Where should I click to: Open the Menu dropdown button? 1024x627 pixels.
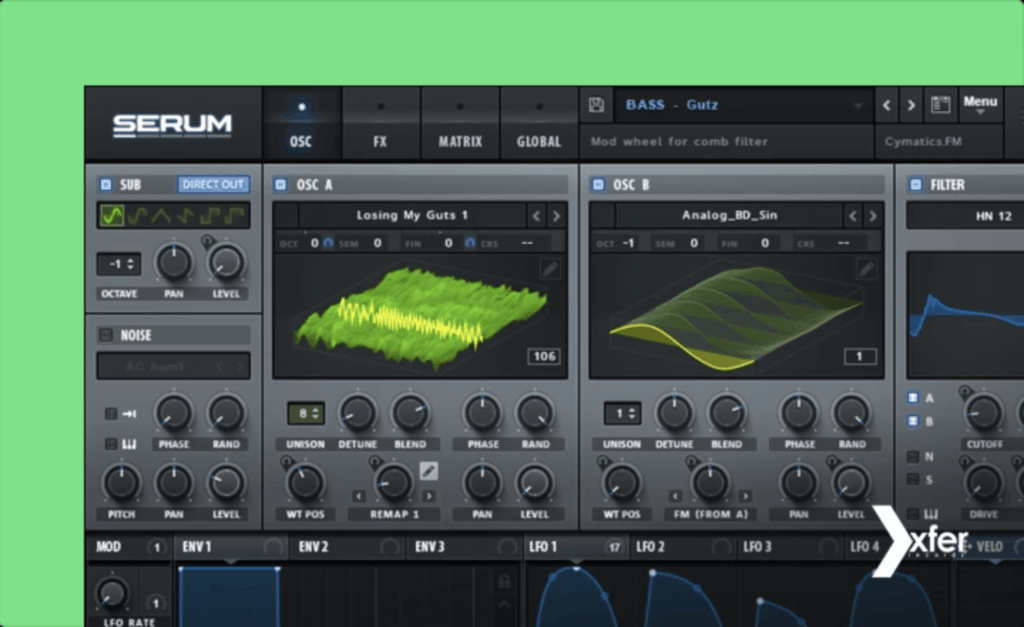(980, 104)
